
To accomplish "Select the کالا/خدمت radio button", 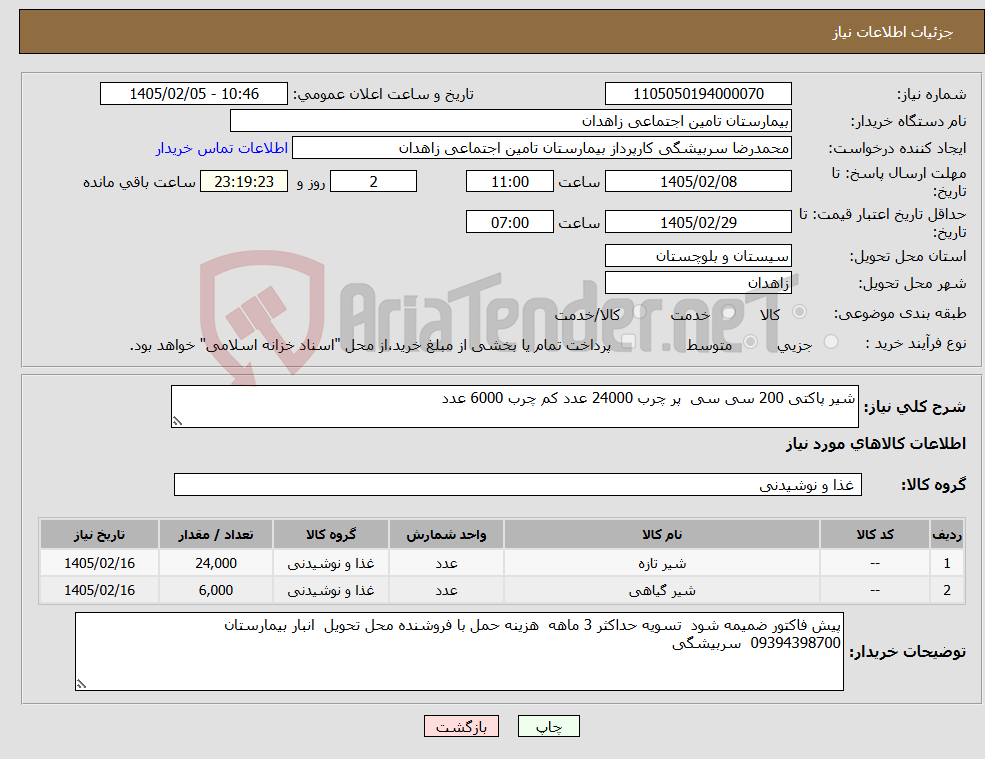I will (639, 312).
